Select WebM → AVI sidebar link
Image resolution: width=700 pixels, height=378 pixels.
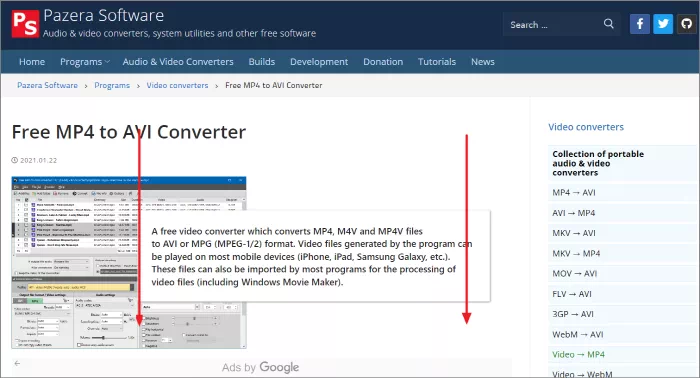point(578,334)
